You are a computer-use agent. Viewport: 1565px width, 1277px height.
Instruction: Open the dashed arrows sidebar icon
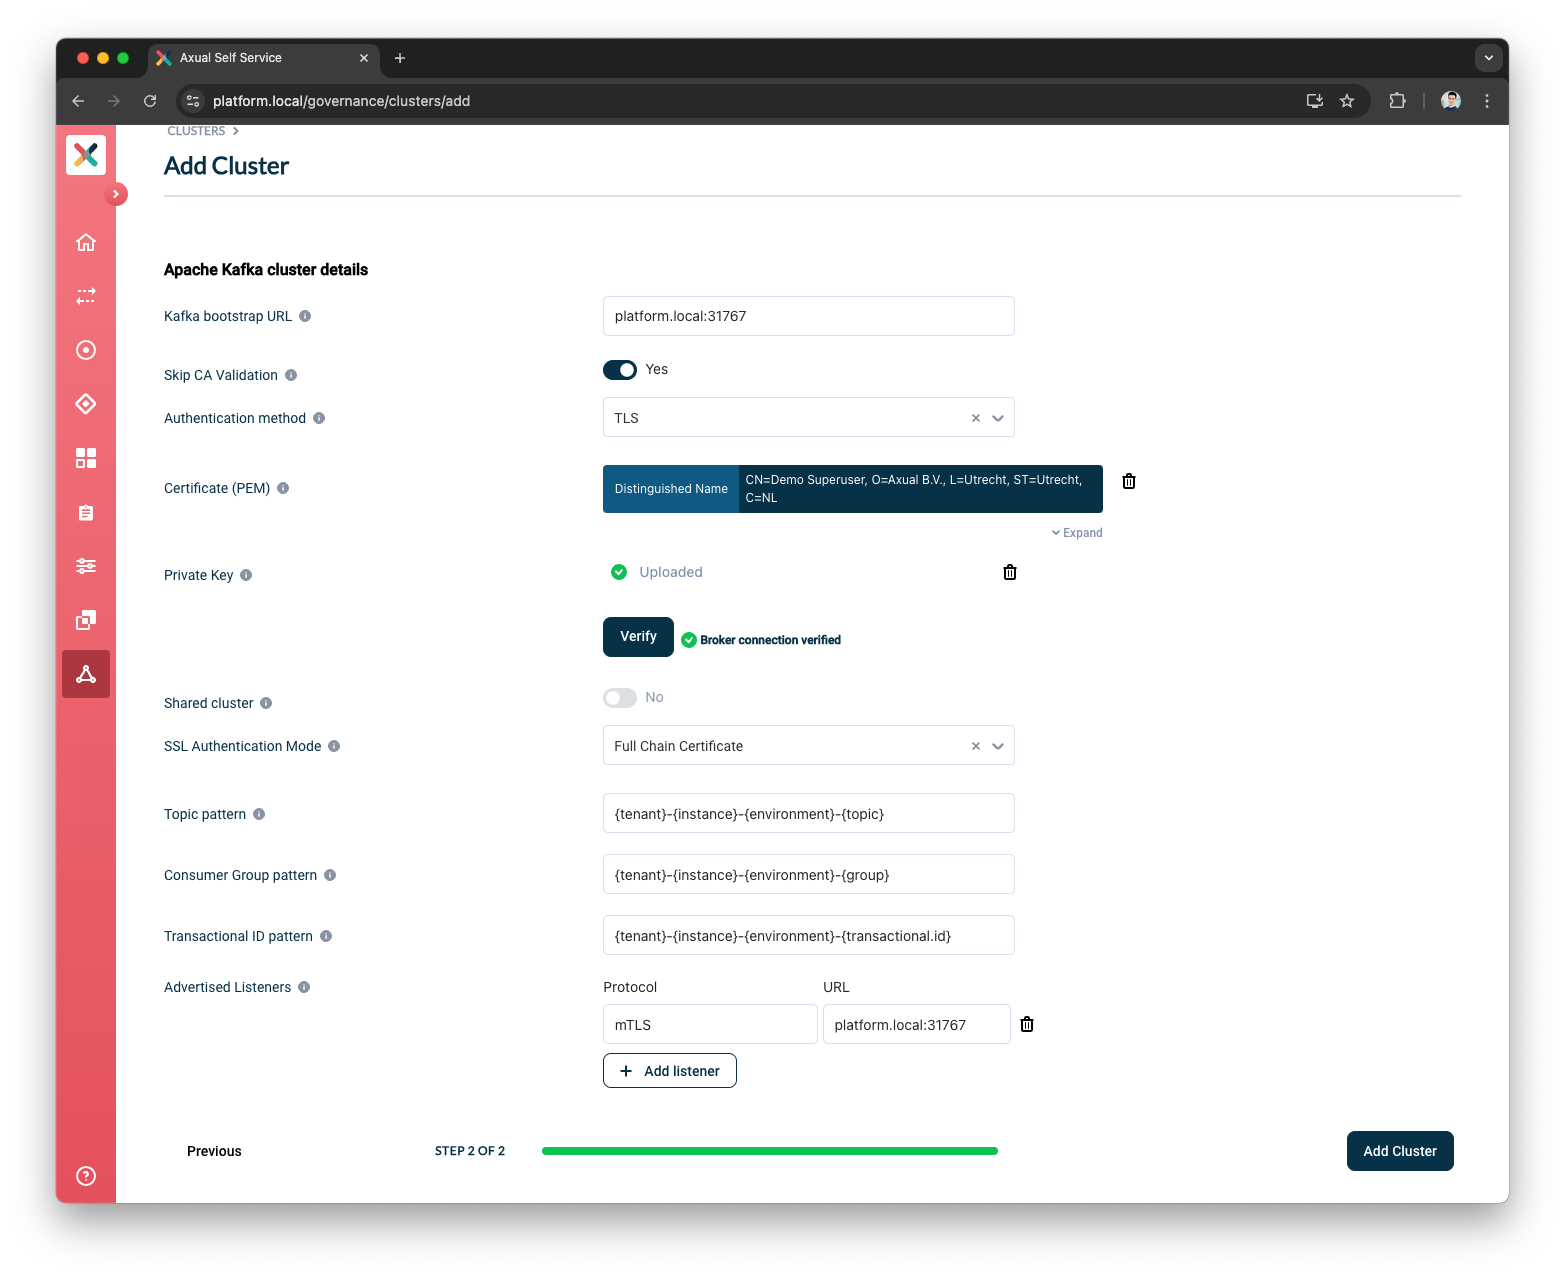pos(86,296)
